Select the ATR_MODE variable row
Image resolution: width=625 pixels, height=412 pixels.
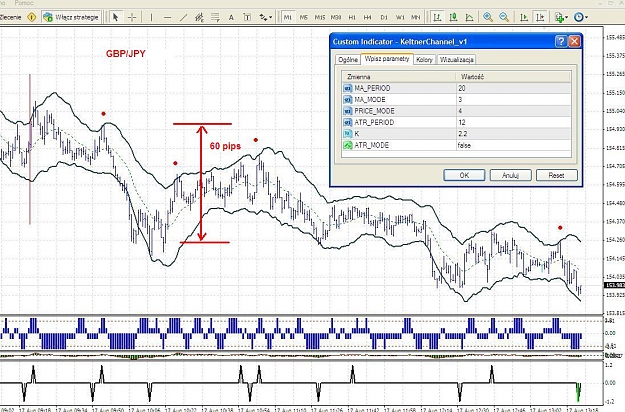(x=456, y=145)
